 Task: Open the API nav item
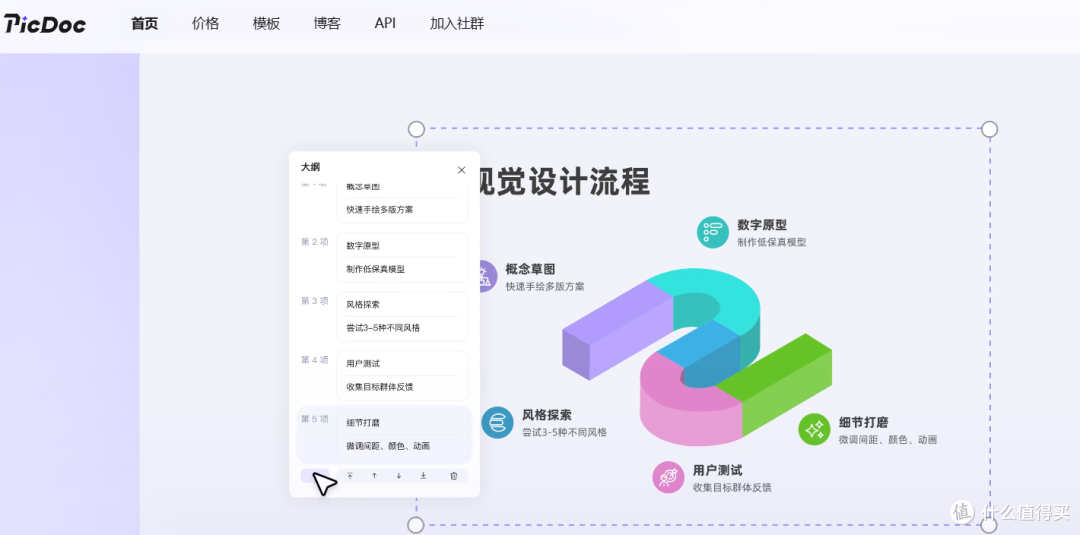(385, 23)
